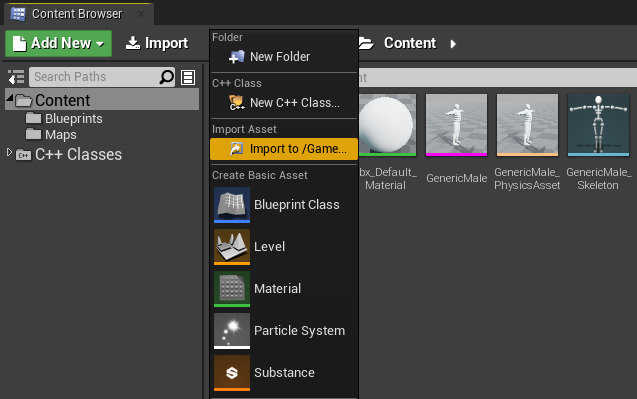The image size is (637, 399).
Task: Collapse the Content folder tree arrow
Action: pos(10,98)
